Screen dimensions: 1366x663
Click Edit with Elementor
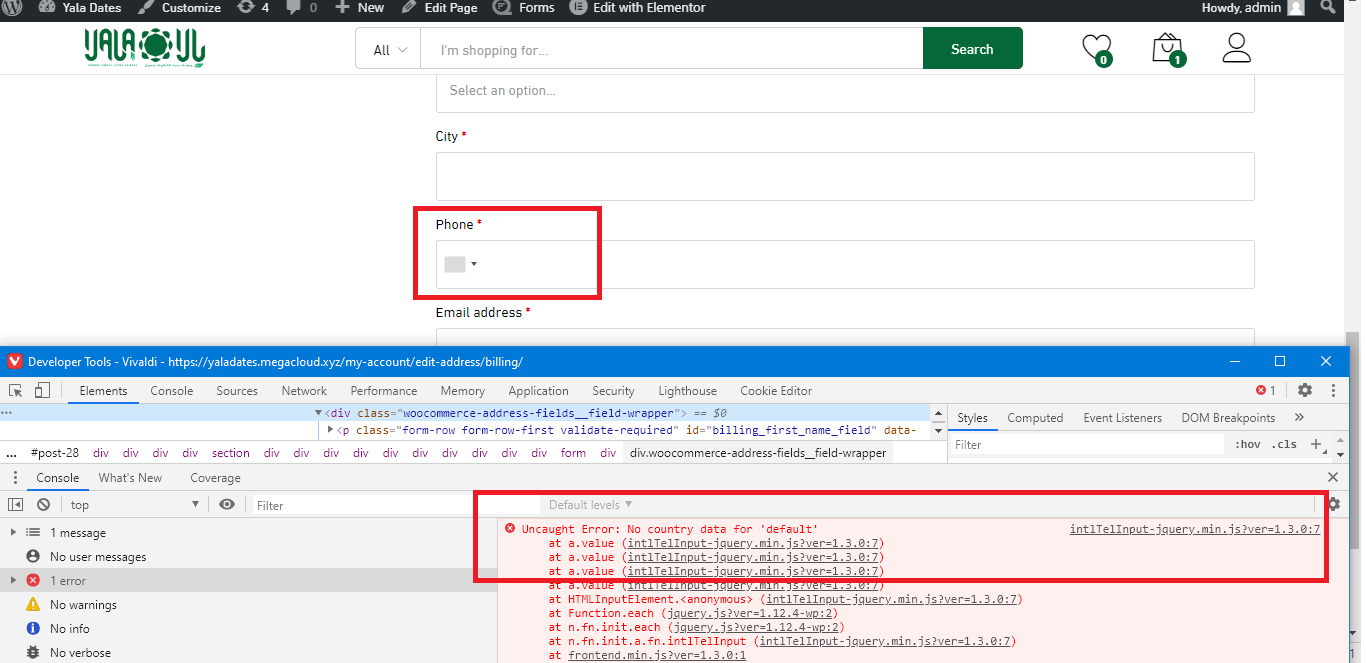pos(638,7)
